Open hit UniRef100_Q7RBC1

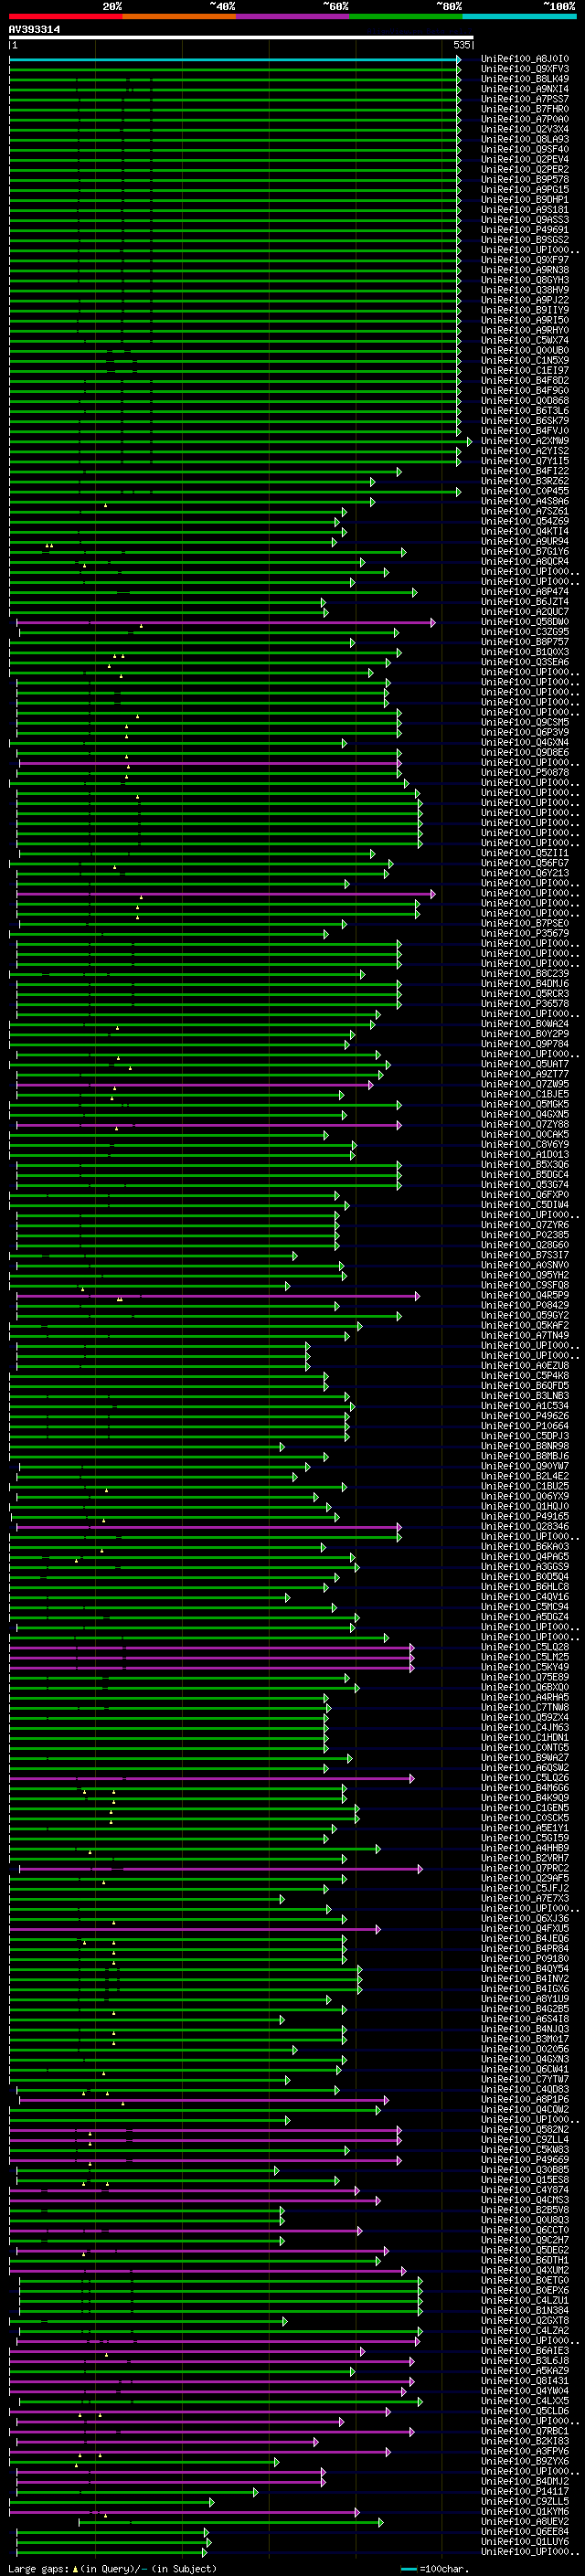(525, 2431)
